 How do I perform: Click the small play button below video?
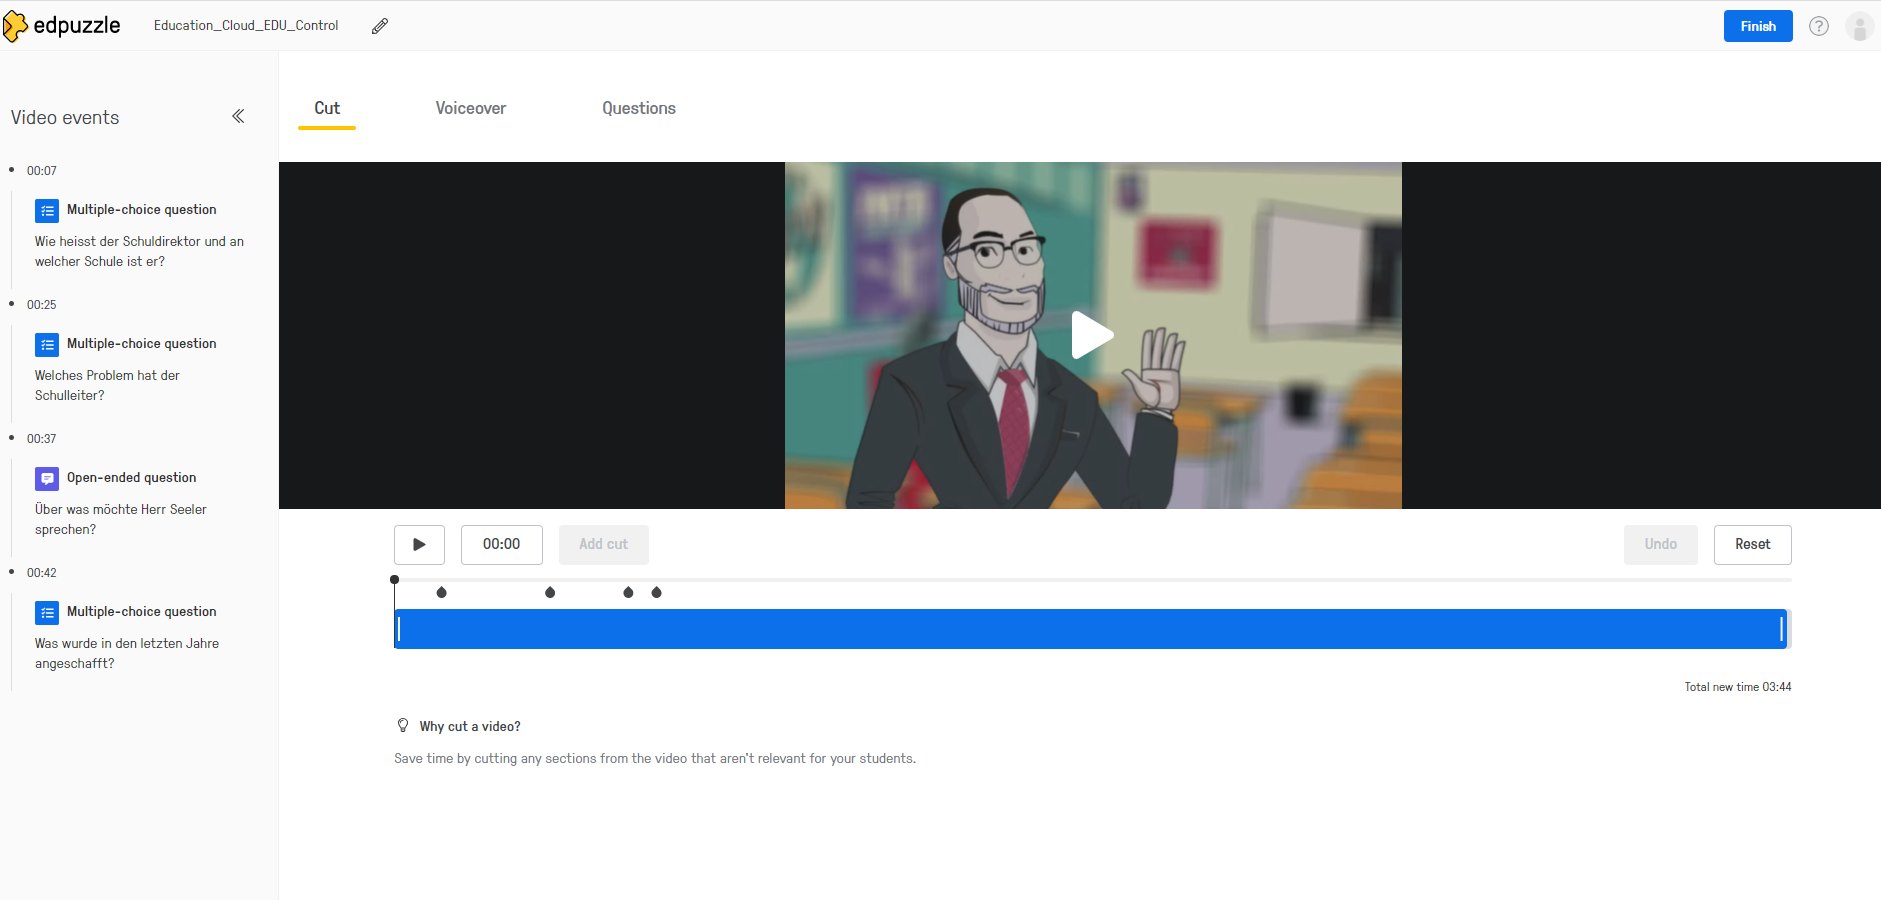(419, 545)
